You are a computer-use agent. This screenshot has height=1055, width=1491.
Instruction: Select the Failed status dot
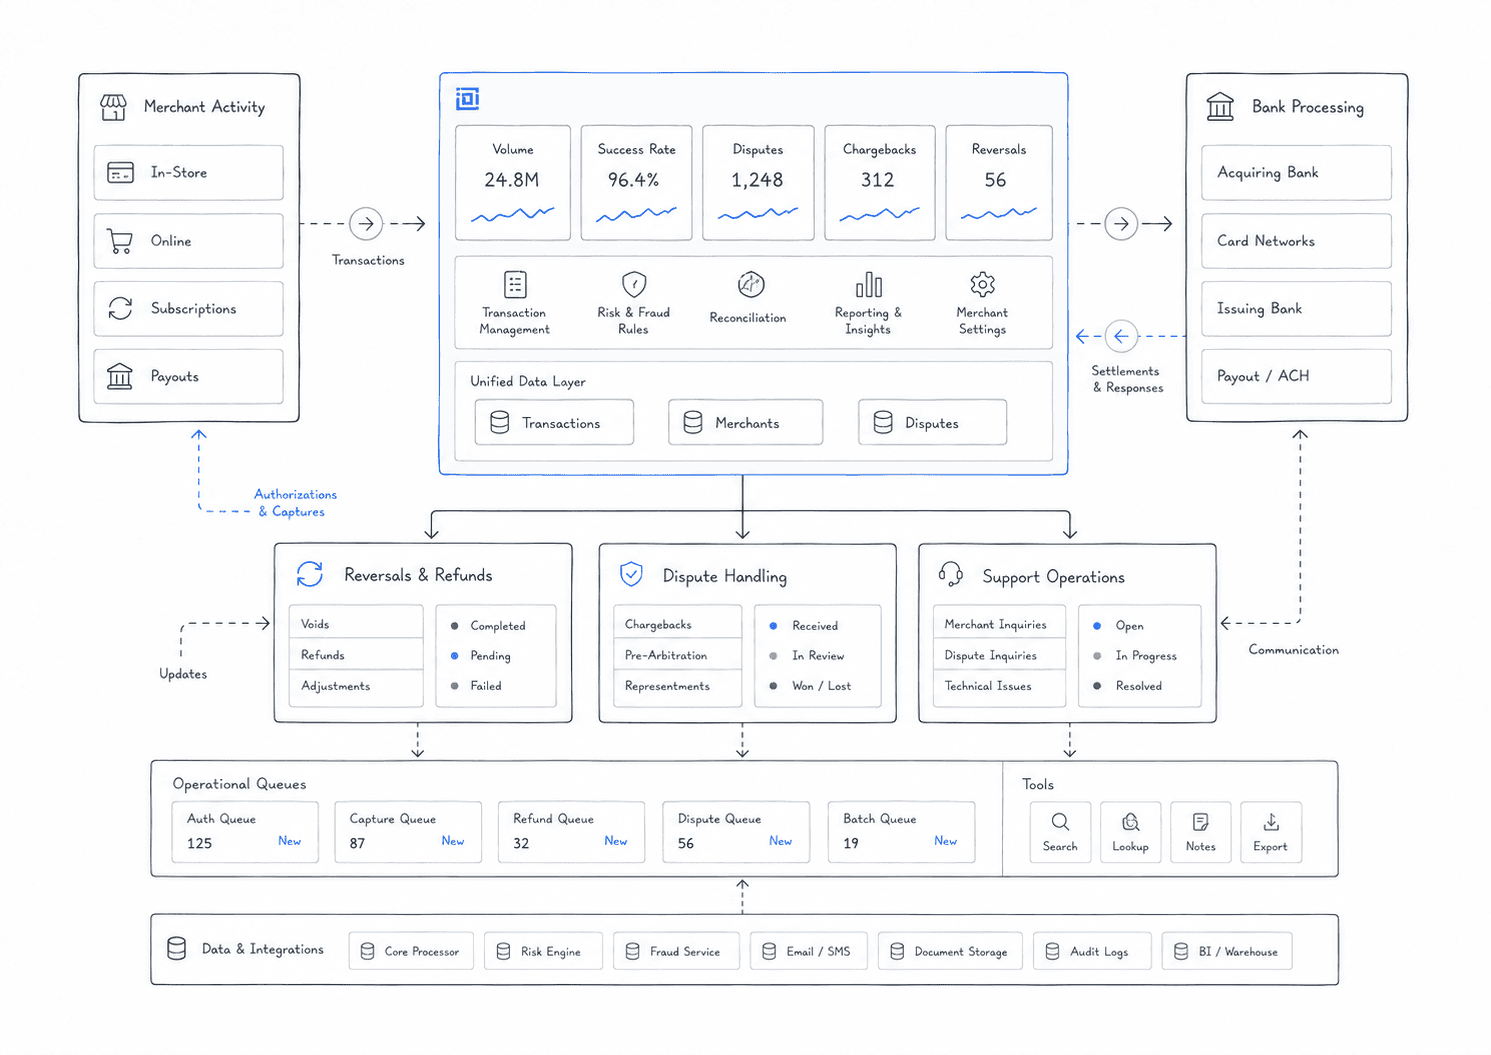tap(455, 686)
